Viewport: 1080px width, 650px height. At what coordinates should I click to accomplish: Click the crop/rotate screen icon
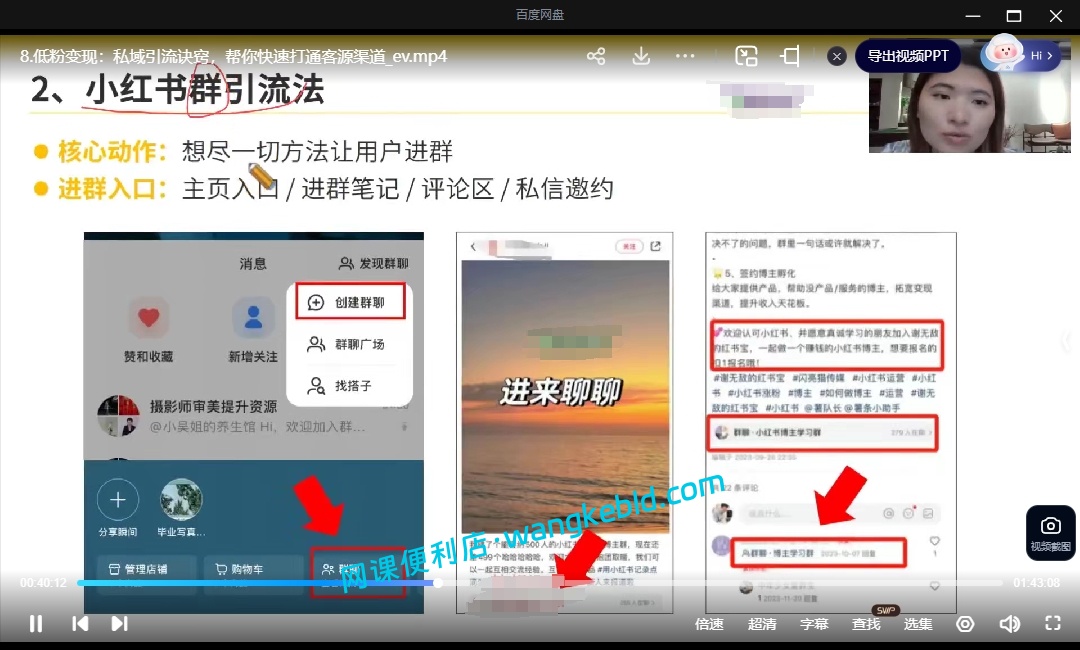(790, 56)
